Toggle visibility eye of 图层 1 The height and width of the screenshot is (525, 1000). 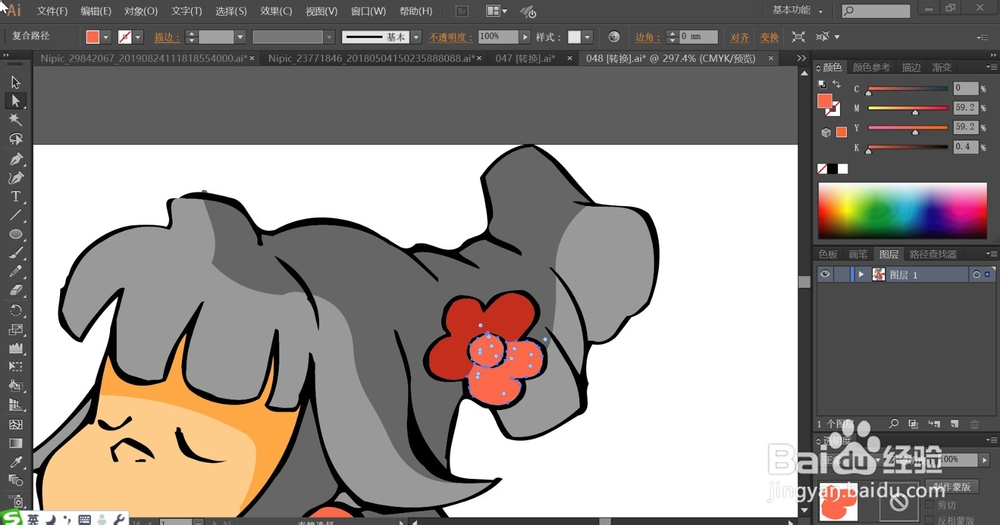[825, 274]
